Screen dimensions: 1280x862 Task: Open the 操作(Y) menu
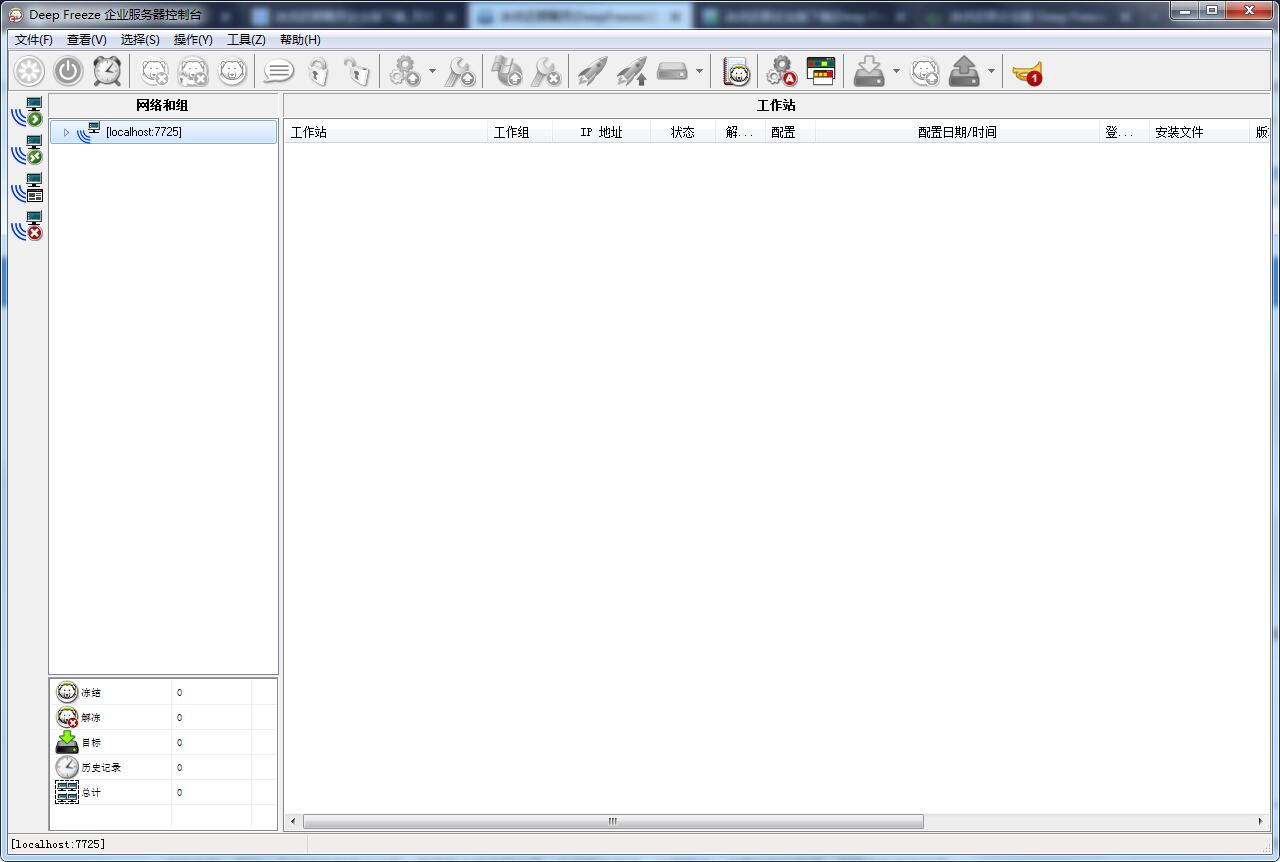(x=193, y=39)
